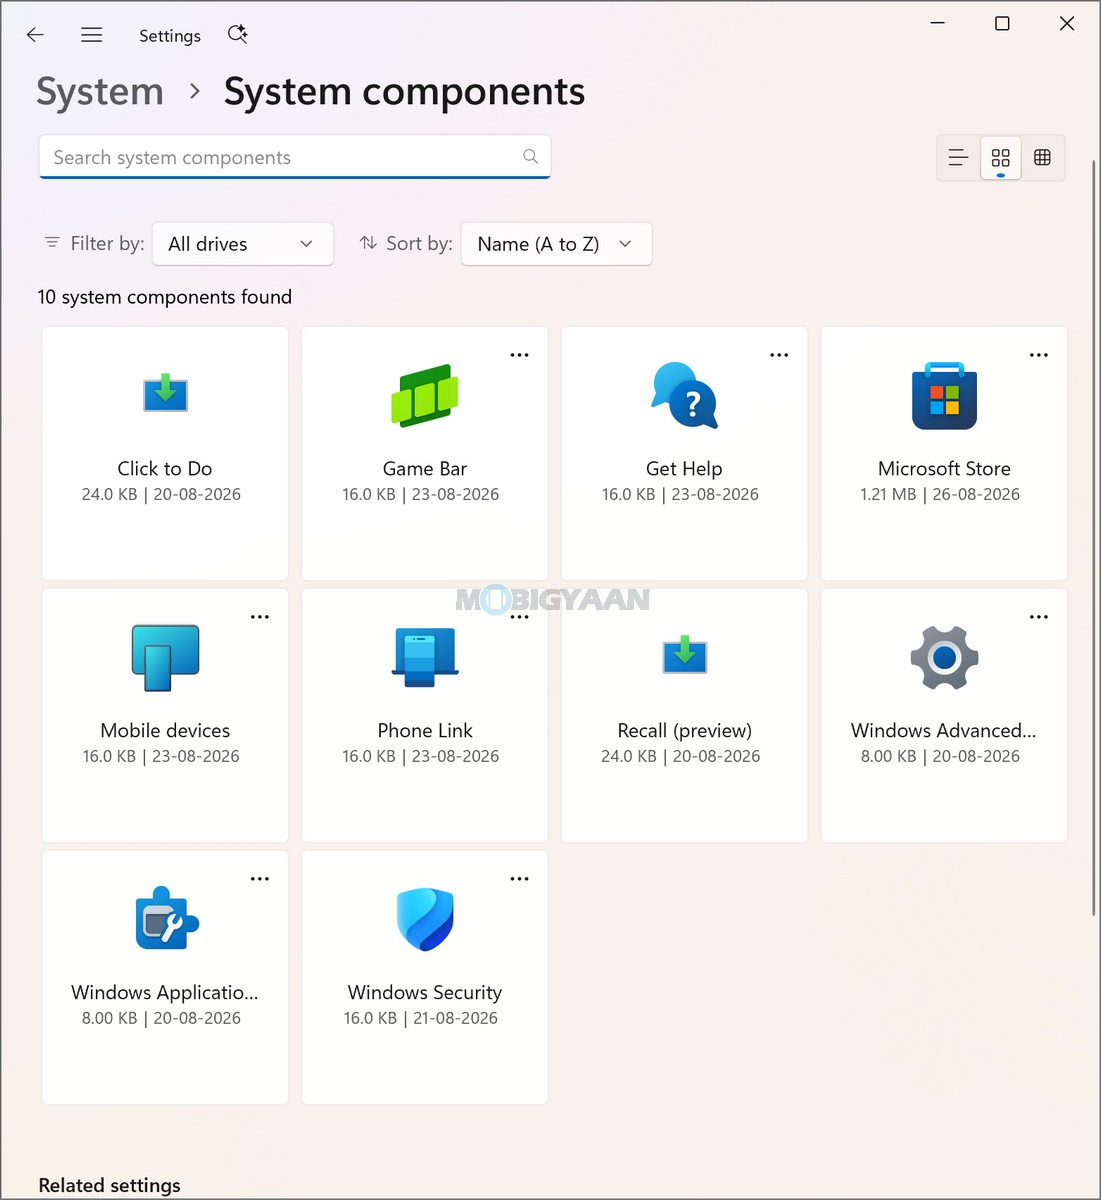This screenshot has height=1200, width=1101.
Task: Click the Phone Link name text
Action: [425, 731]
